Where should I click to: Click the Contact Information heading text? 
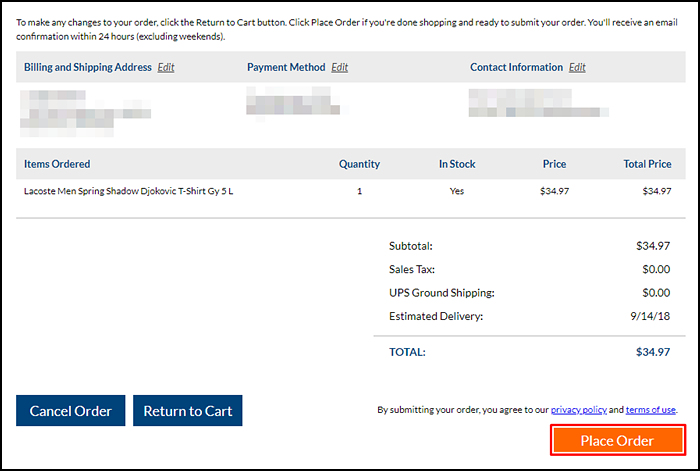tap(517, 67)
